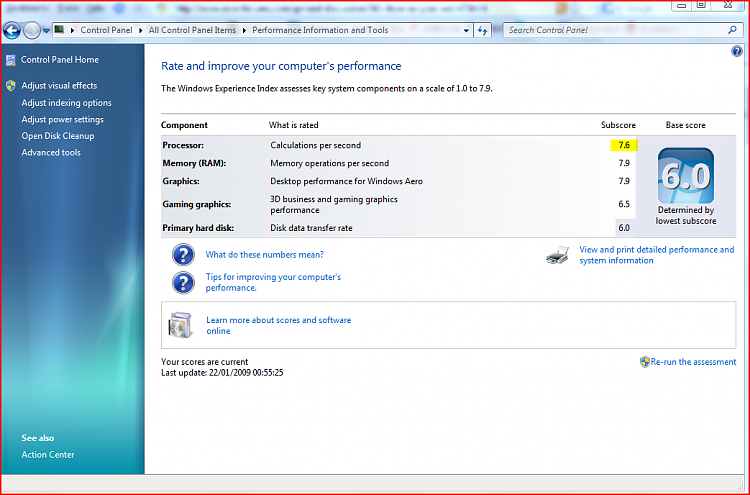Click the Last update date text
Screen dimensions: 750x495
222,373
